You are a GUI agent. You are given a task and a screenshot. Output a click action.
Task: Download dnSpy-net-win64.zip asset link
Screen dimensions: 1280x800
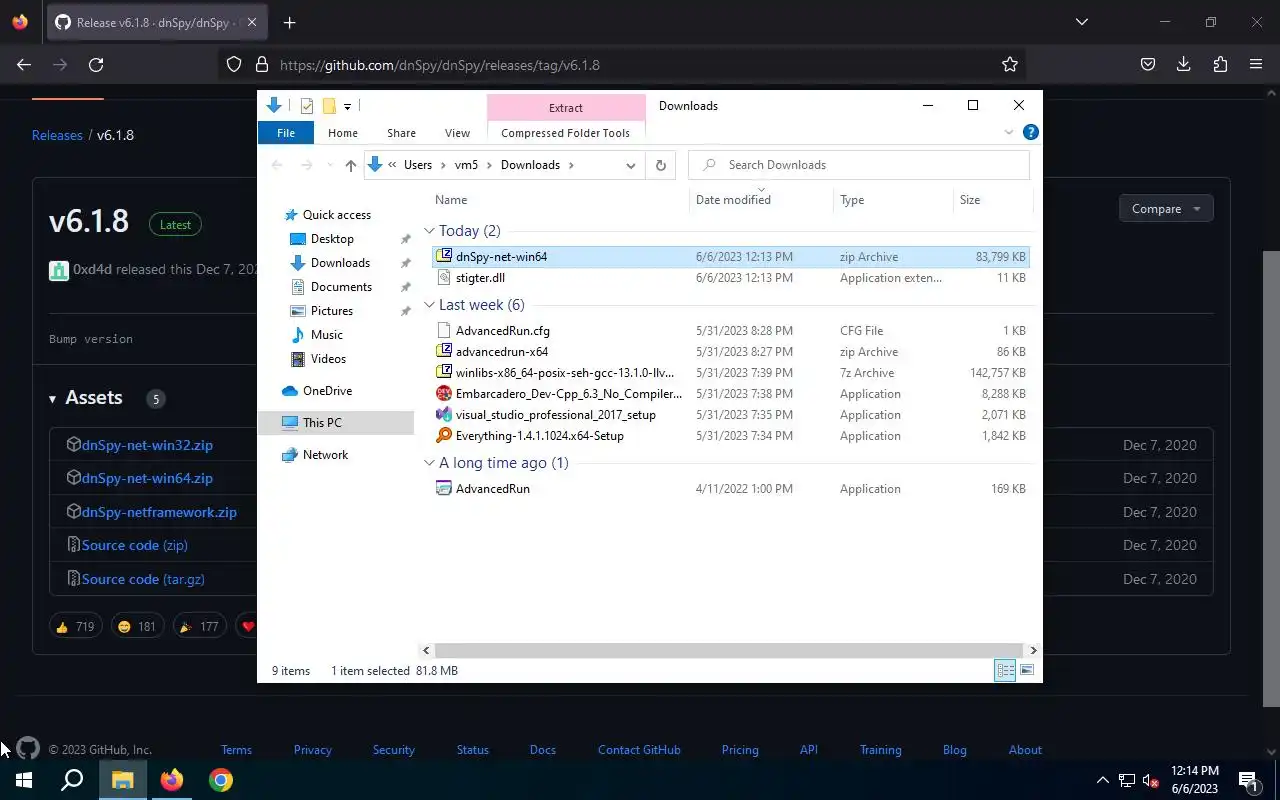click(147, 478)
